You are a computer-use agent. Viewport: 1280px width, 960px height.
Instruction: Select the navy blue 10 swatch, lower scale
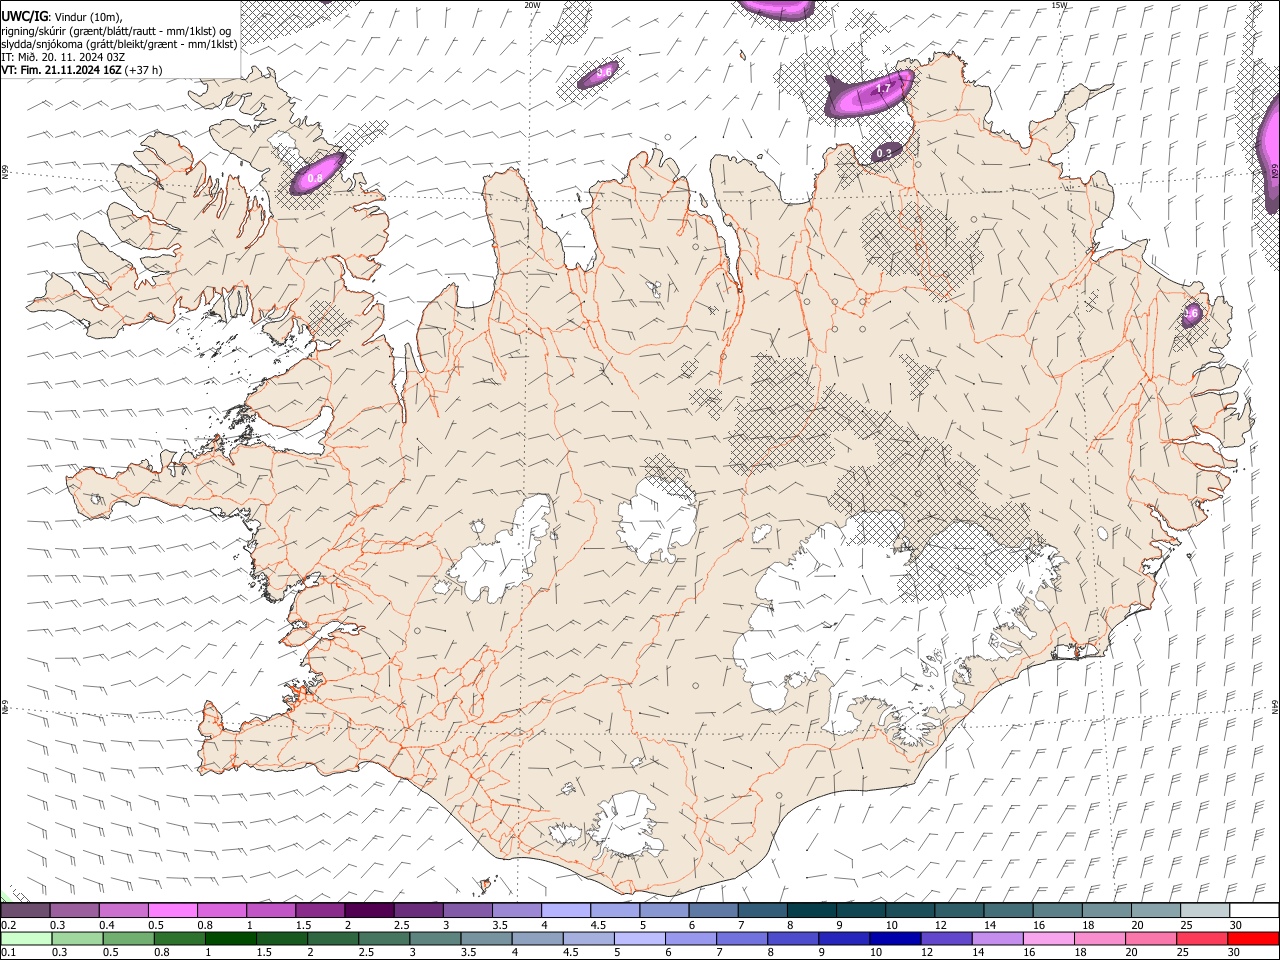click(x=895, y=938)
